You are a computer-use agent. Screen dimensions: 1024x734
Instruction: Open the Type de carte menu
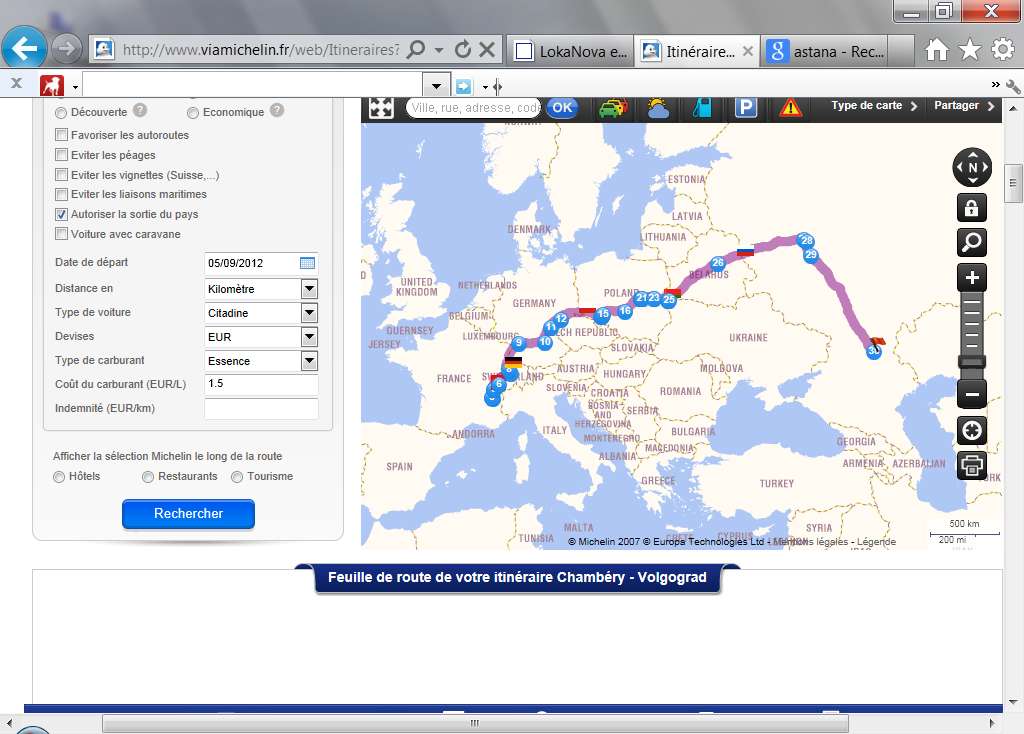point(874,106)
